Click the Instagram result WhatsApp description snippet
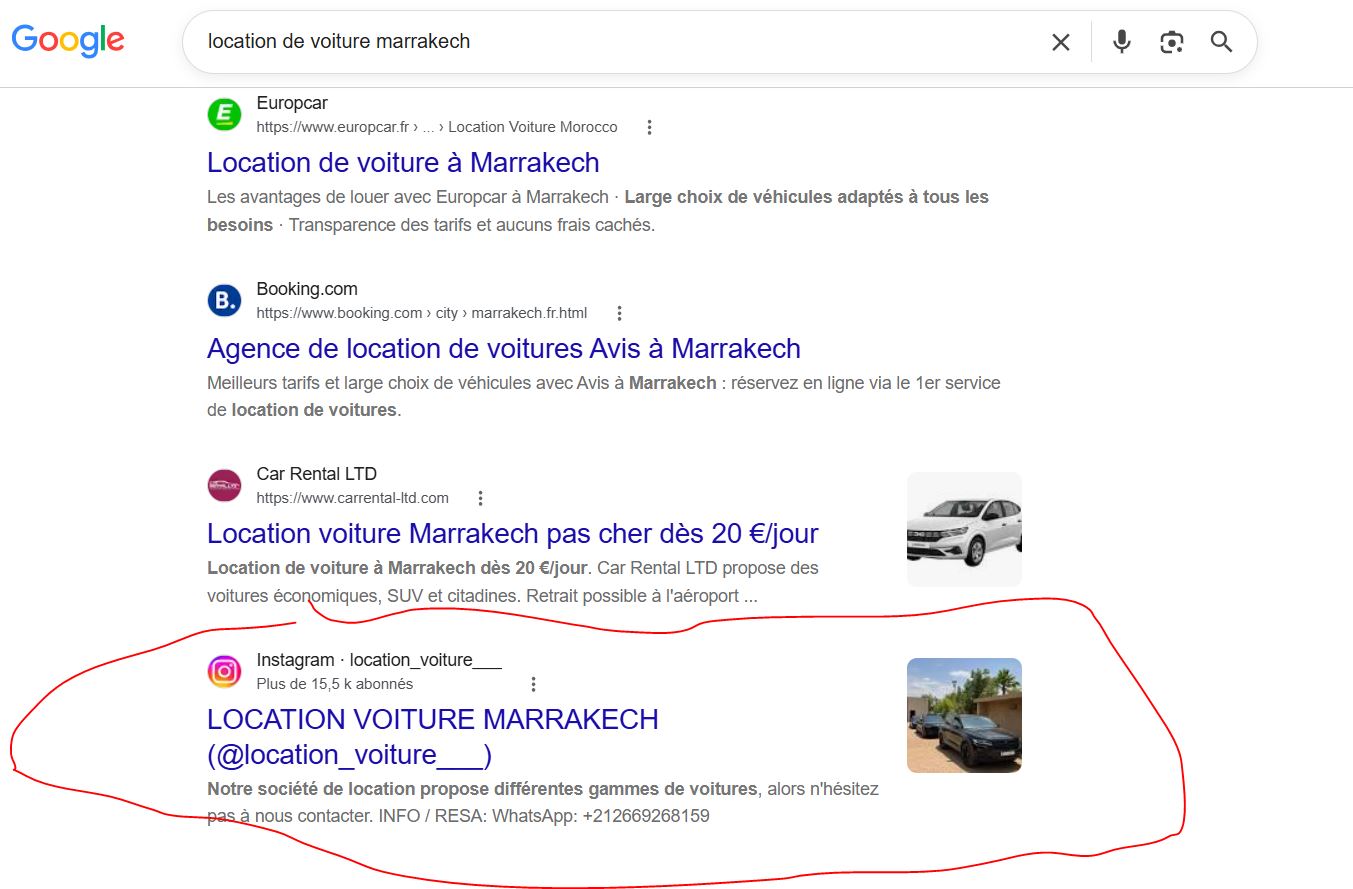 [543, 803]
